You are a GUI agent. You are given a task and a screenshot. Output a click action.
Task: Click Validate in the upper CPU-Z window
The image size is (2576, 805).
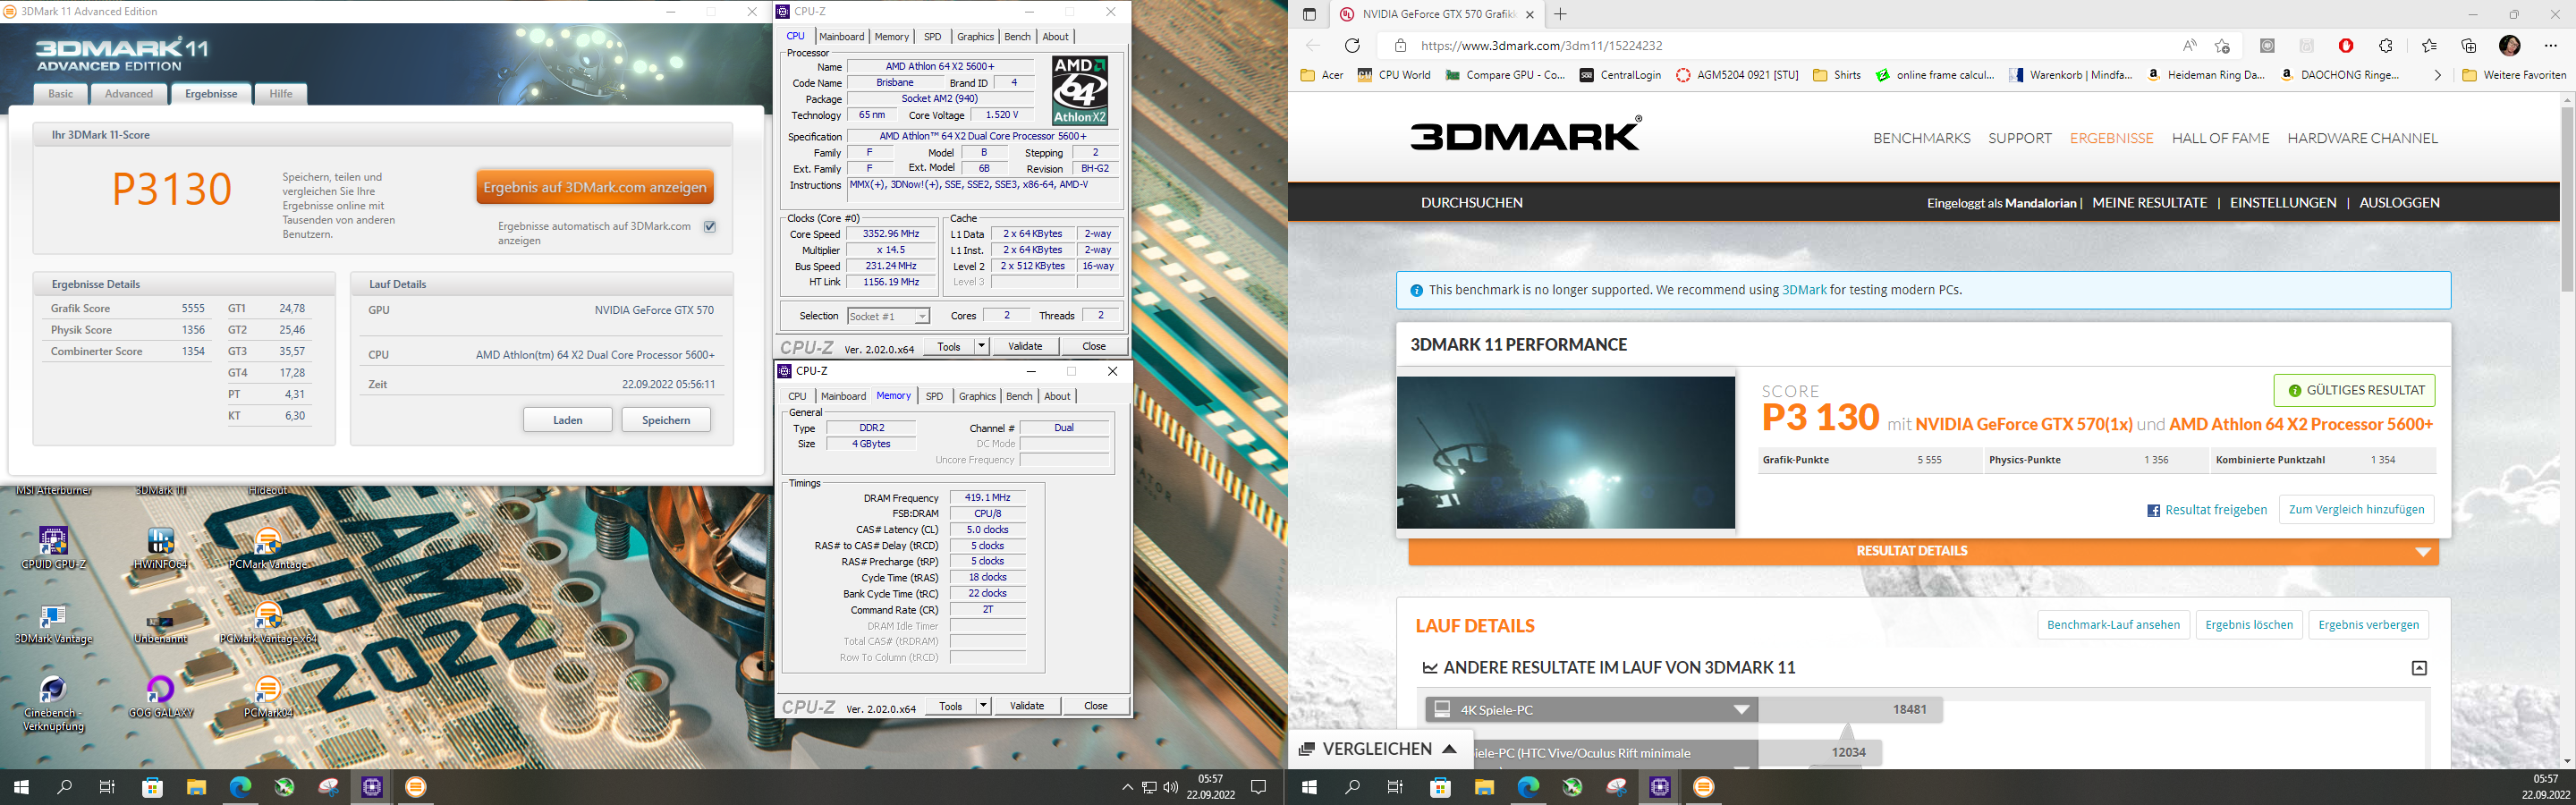(x=1025, y=346)
